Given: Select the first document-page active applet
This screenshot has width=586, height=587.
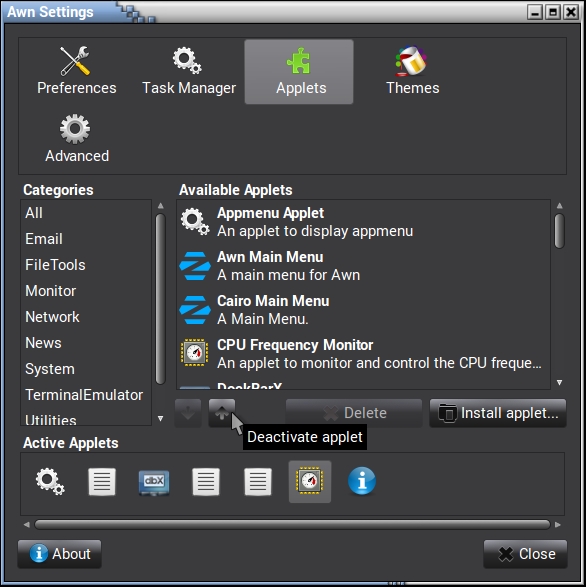Looking at the screenshot, I should (x=102, y=482).
